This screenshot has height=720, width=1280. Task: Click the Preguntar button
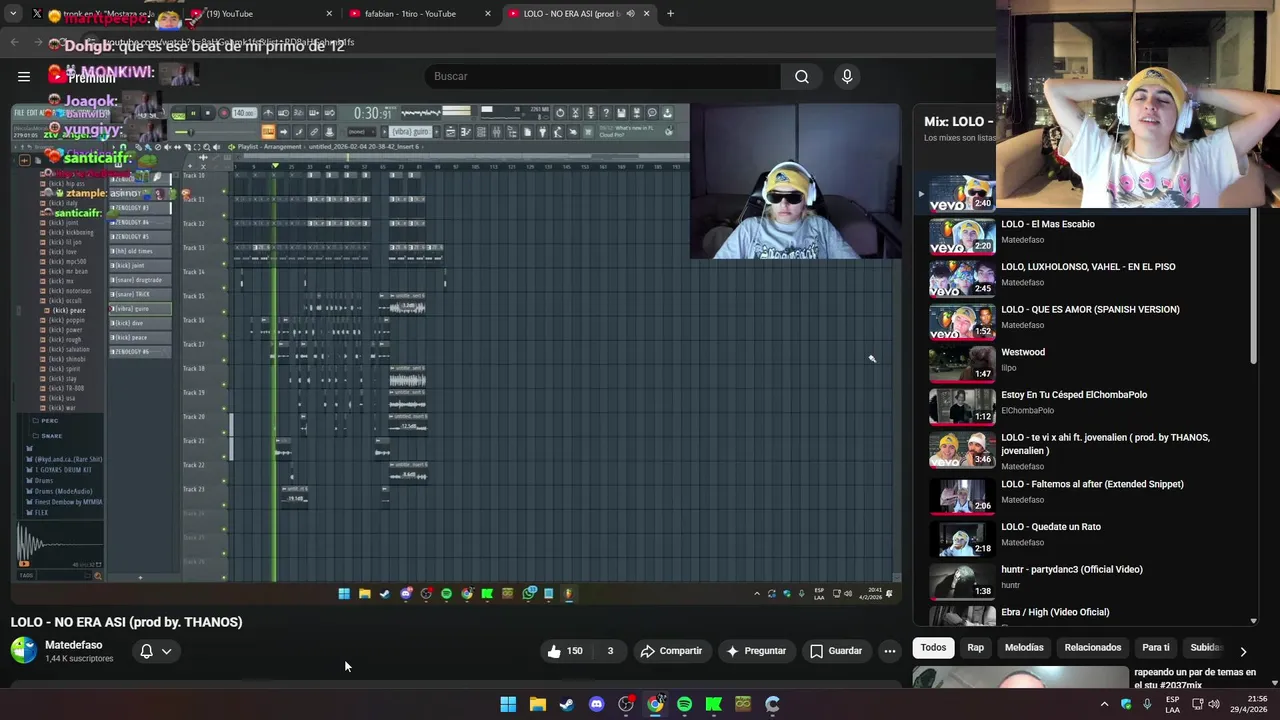click(756, 651)
